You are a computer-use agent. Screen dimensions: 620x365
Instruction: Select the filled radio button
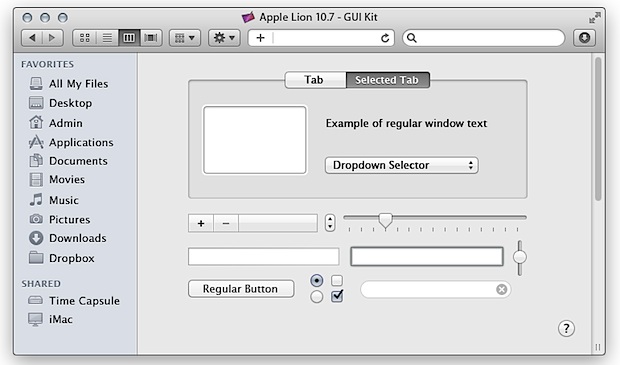(316, 281)
